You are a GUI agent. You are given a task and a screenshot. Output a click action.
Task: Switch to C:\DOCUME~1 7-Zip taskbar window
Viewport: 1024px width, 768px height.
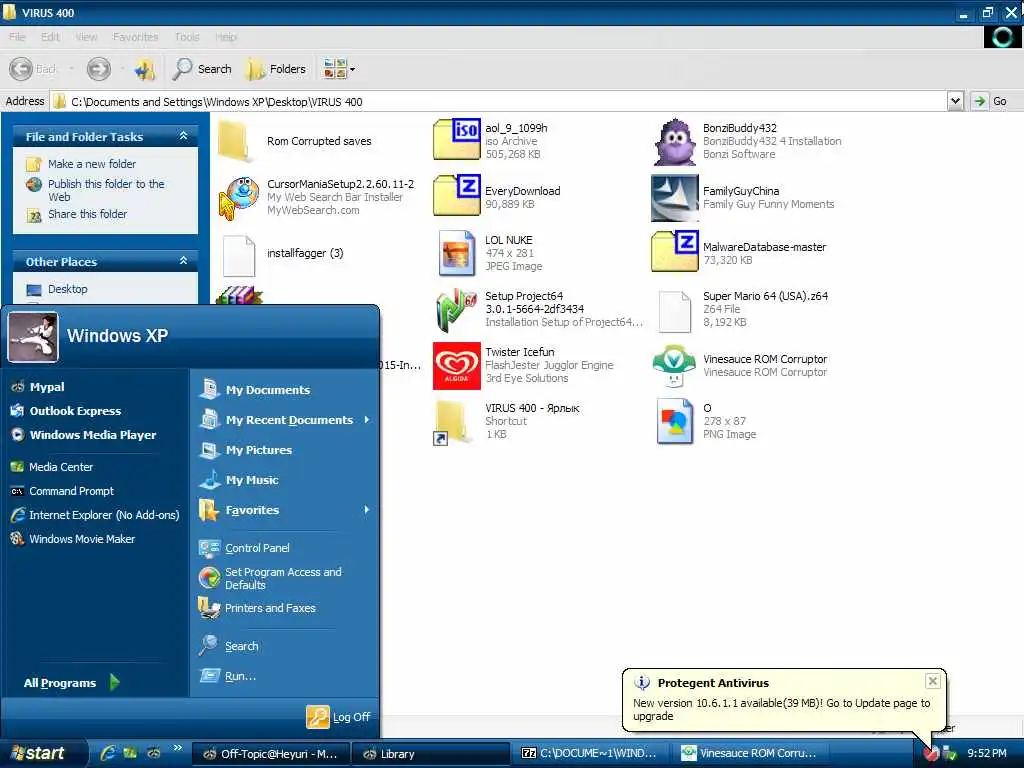(590, 754)
